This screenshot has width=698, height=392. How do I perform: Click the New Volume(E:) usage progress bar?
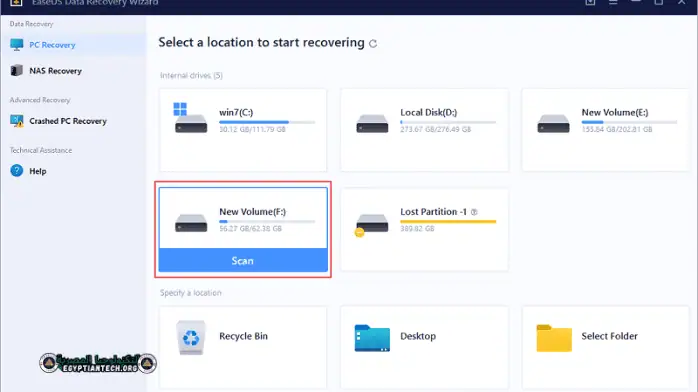point(629,122)
